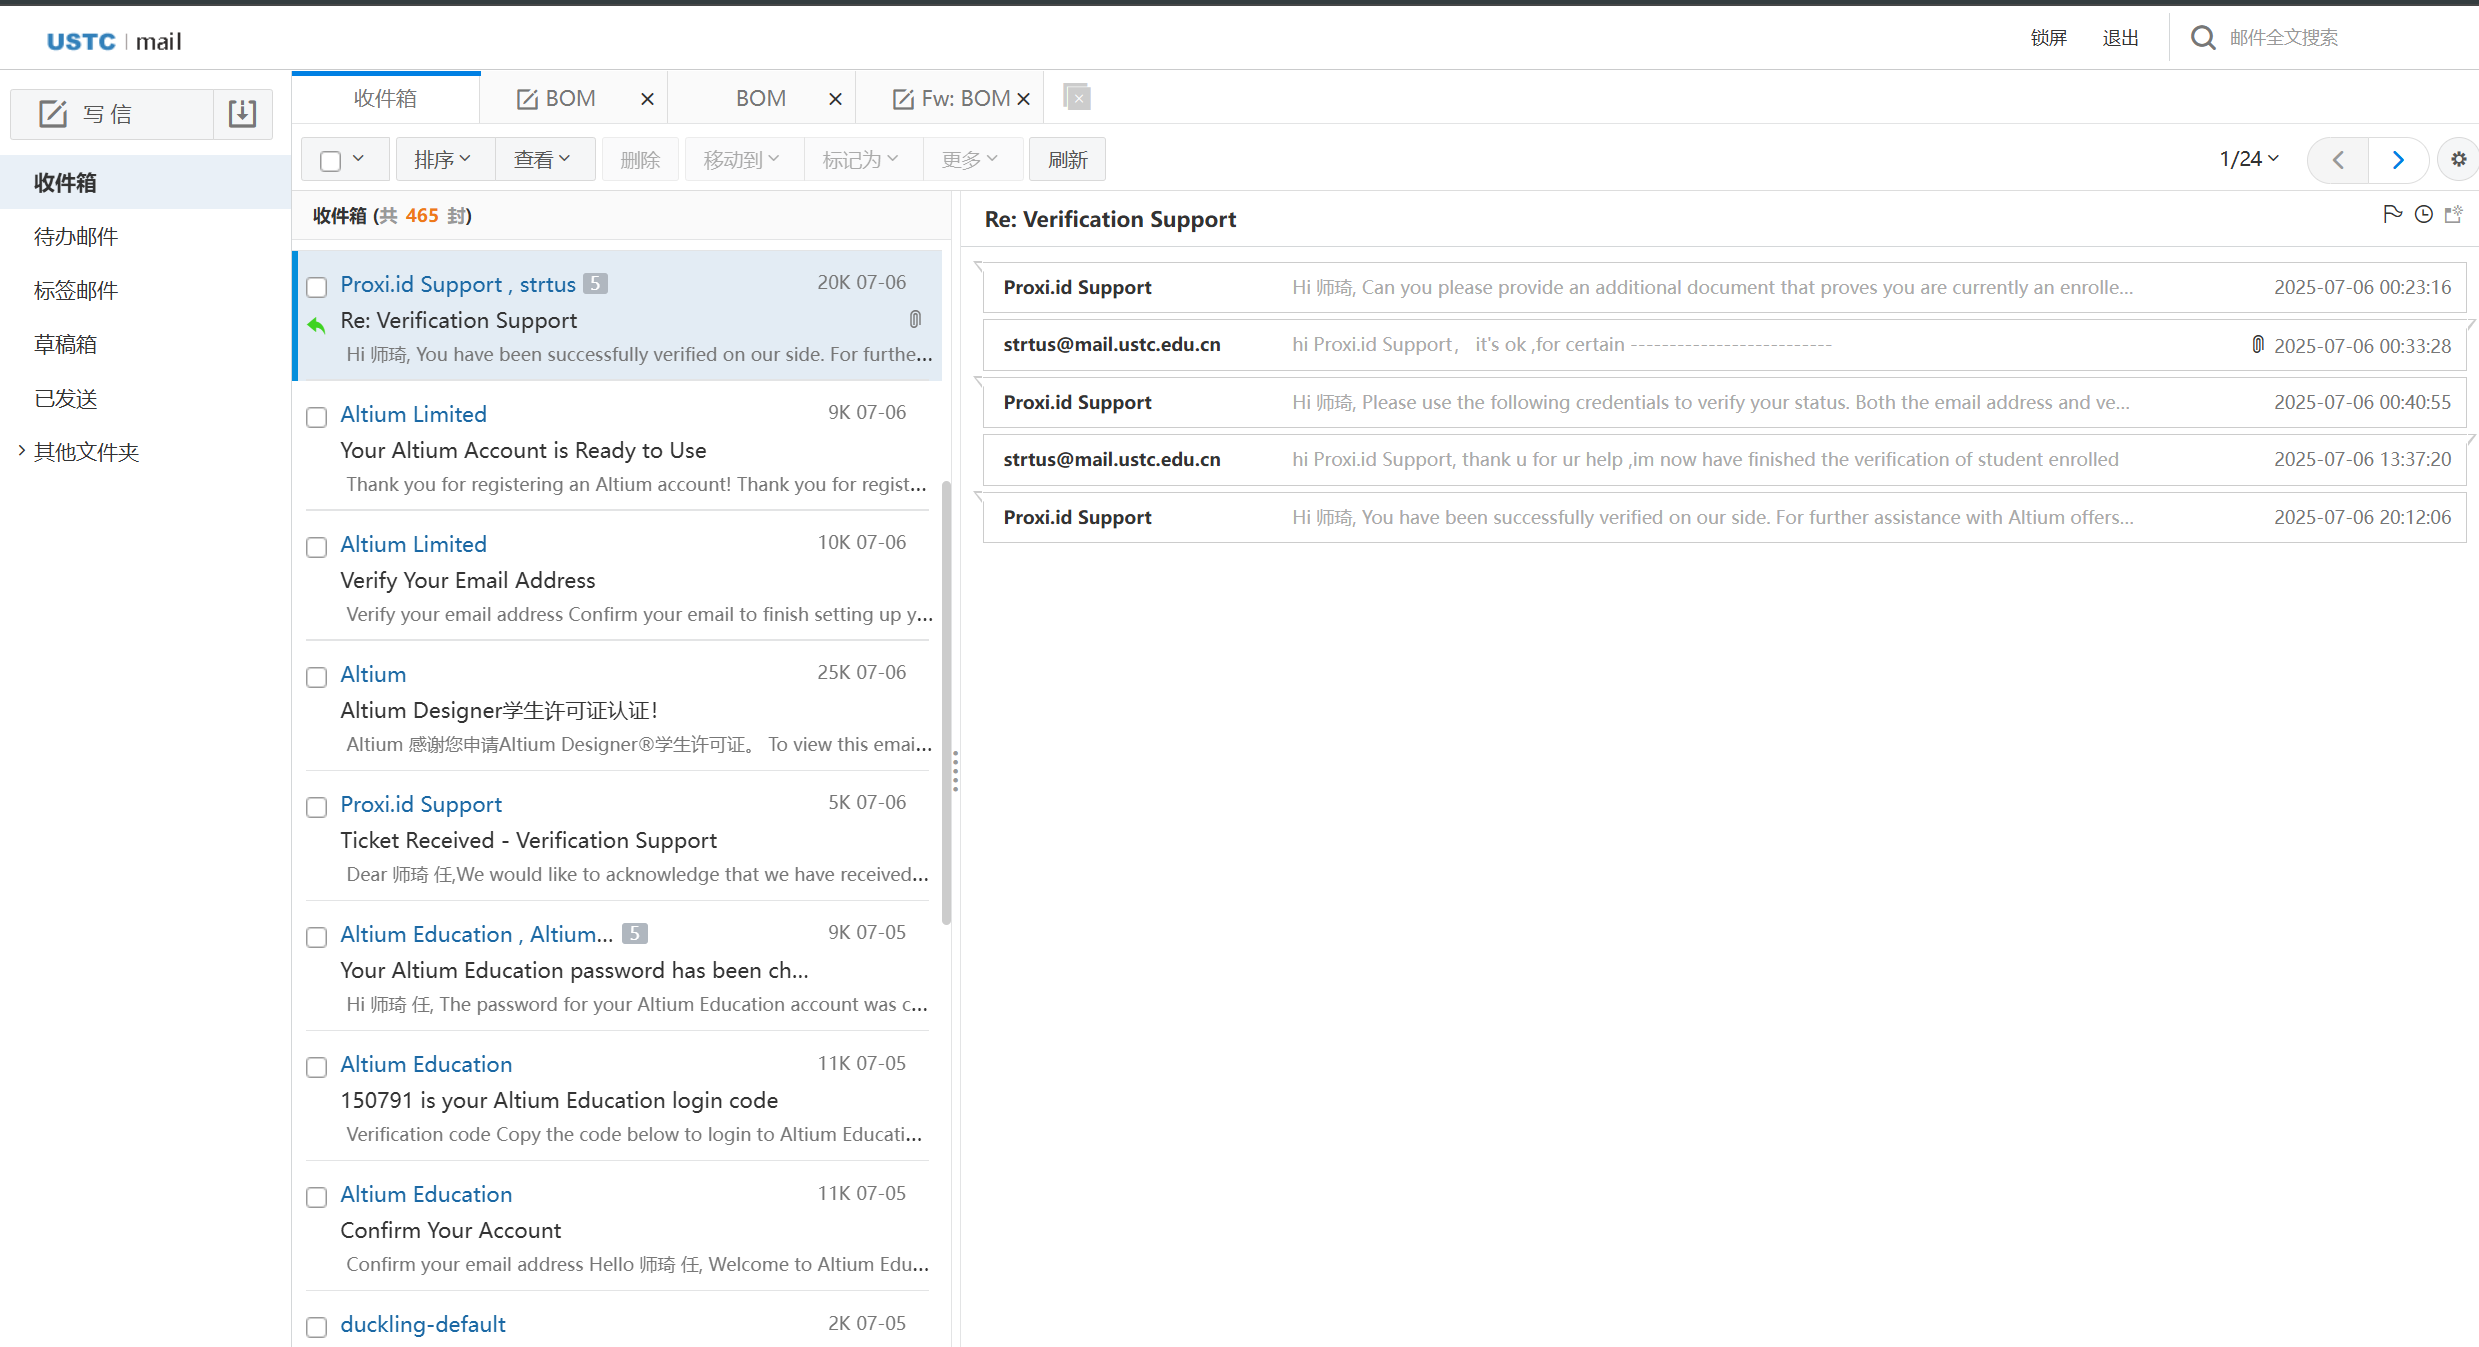Click the attachment paperclip on 00:33:28 message
Viewport: 2479px width, 1347px height.
(2257, 345)
